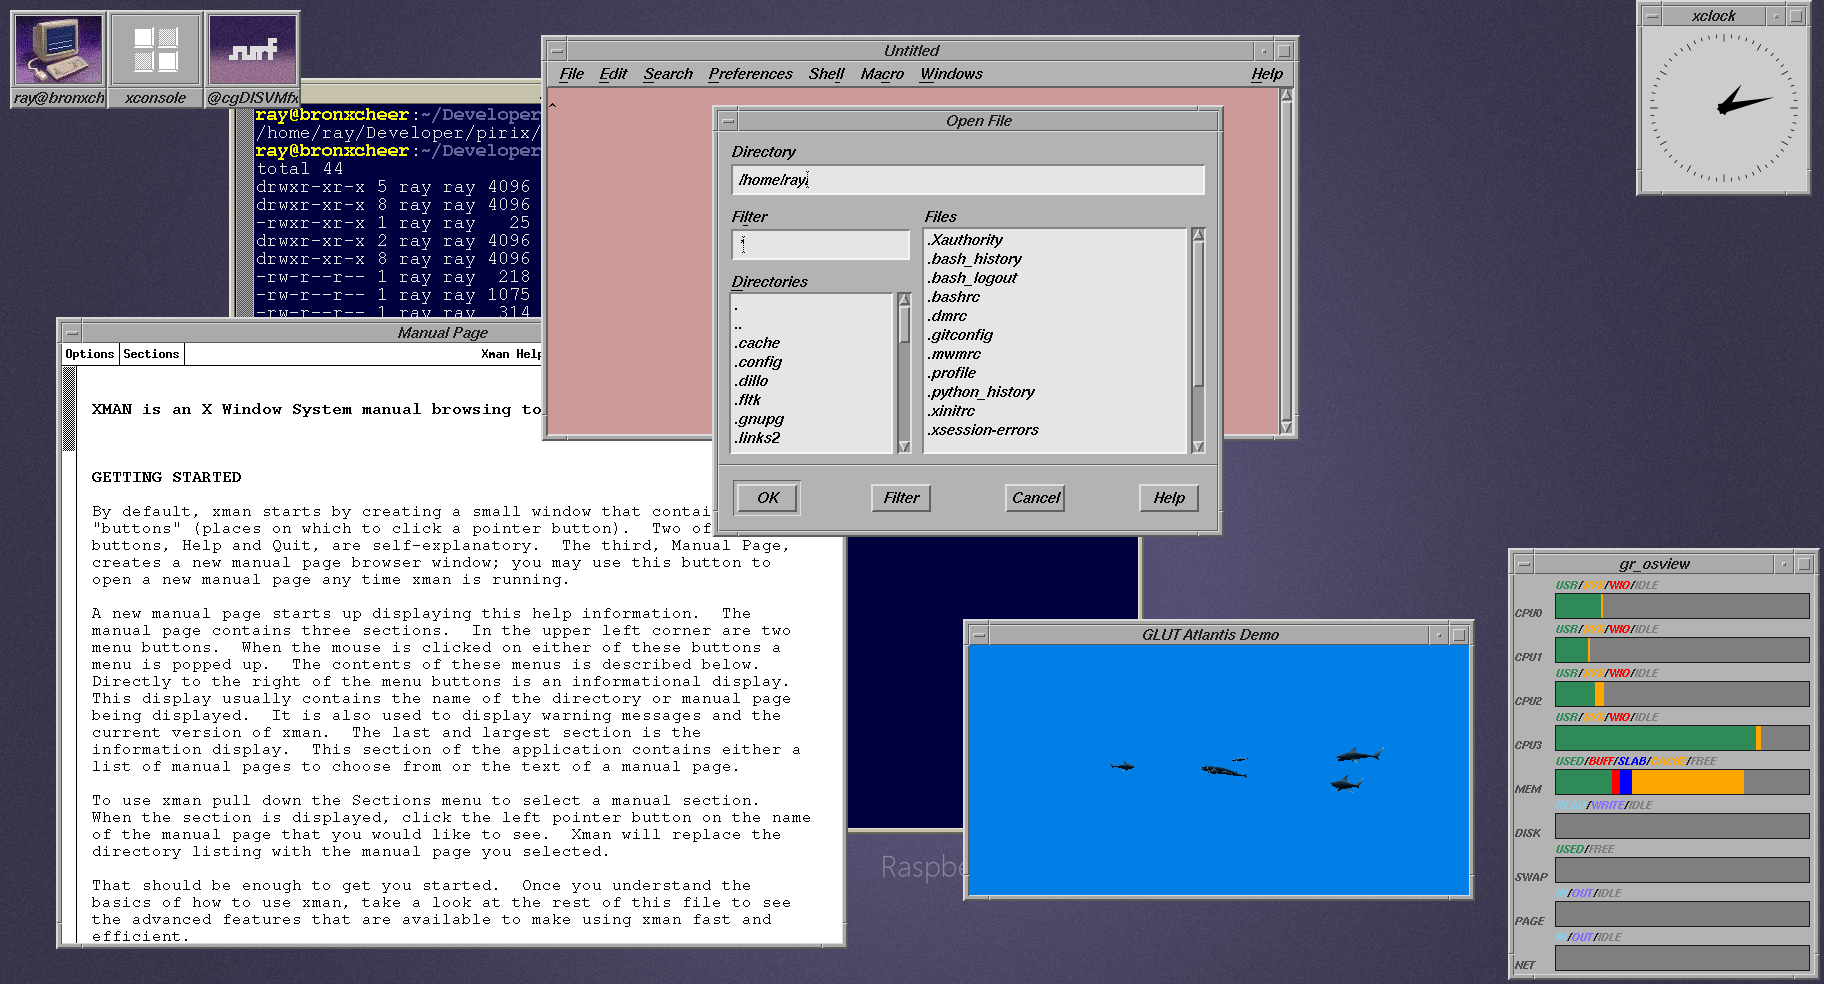
Task: Click the Filter button in Open File dialog
Action: pyautogui.click(x=901, y=498)
